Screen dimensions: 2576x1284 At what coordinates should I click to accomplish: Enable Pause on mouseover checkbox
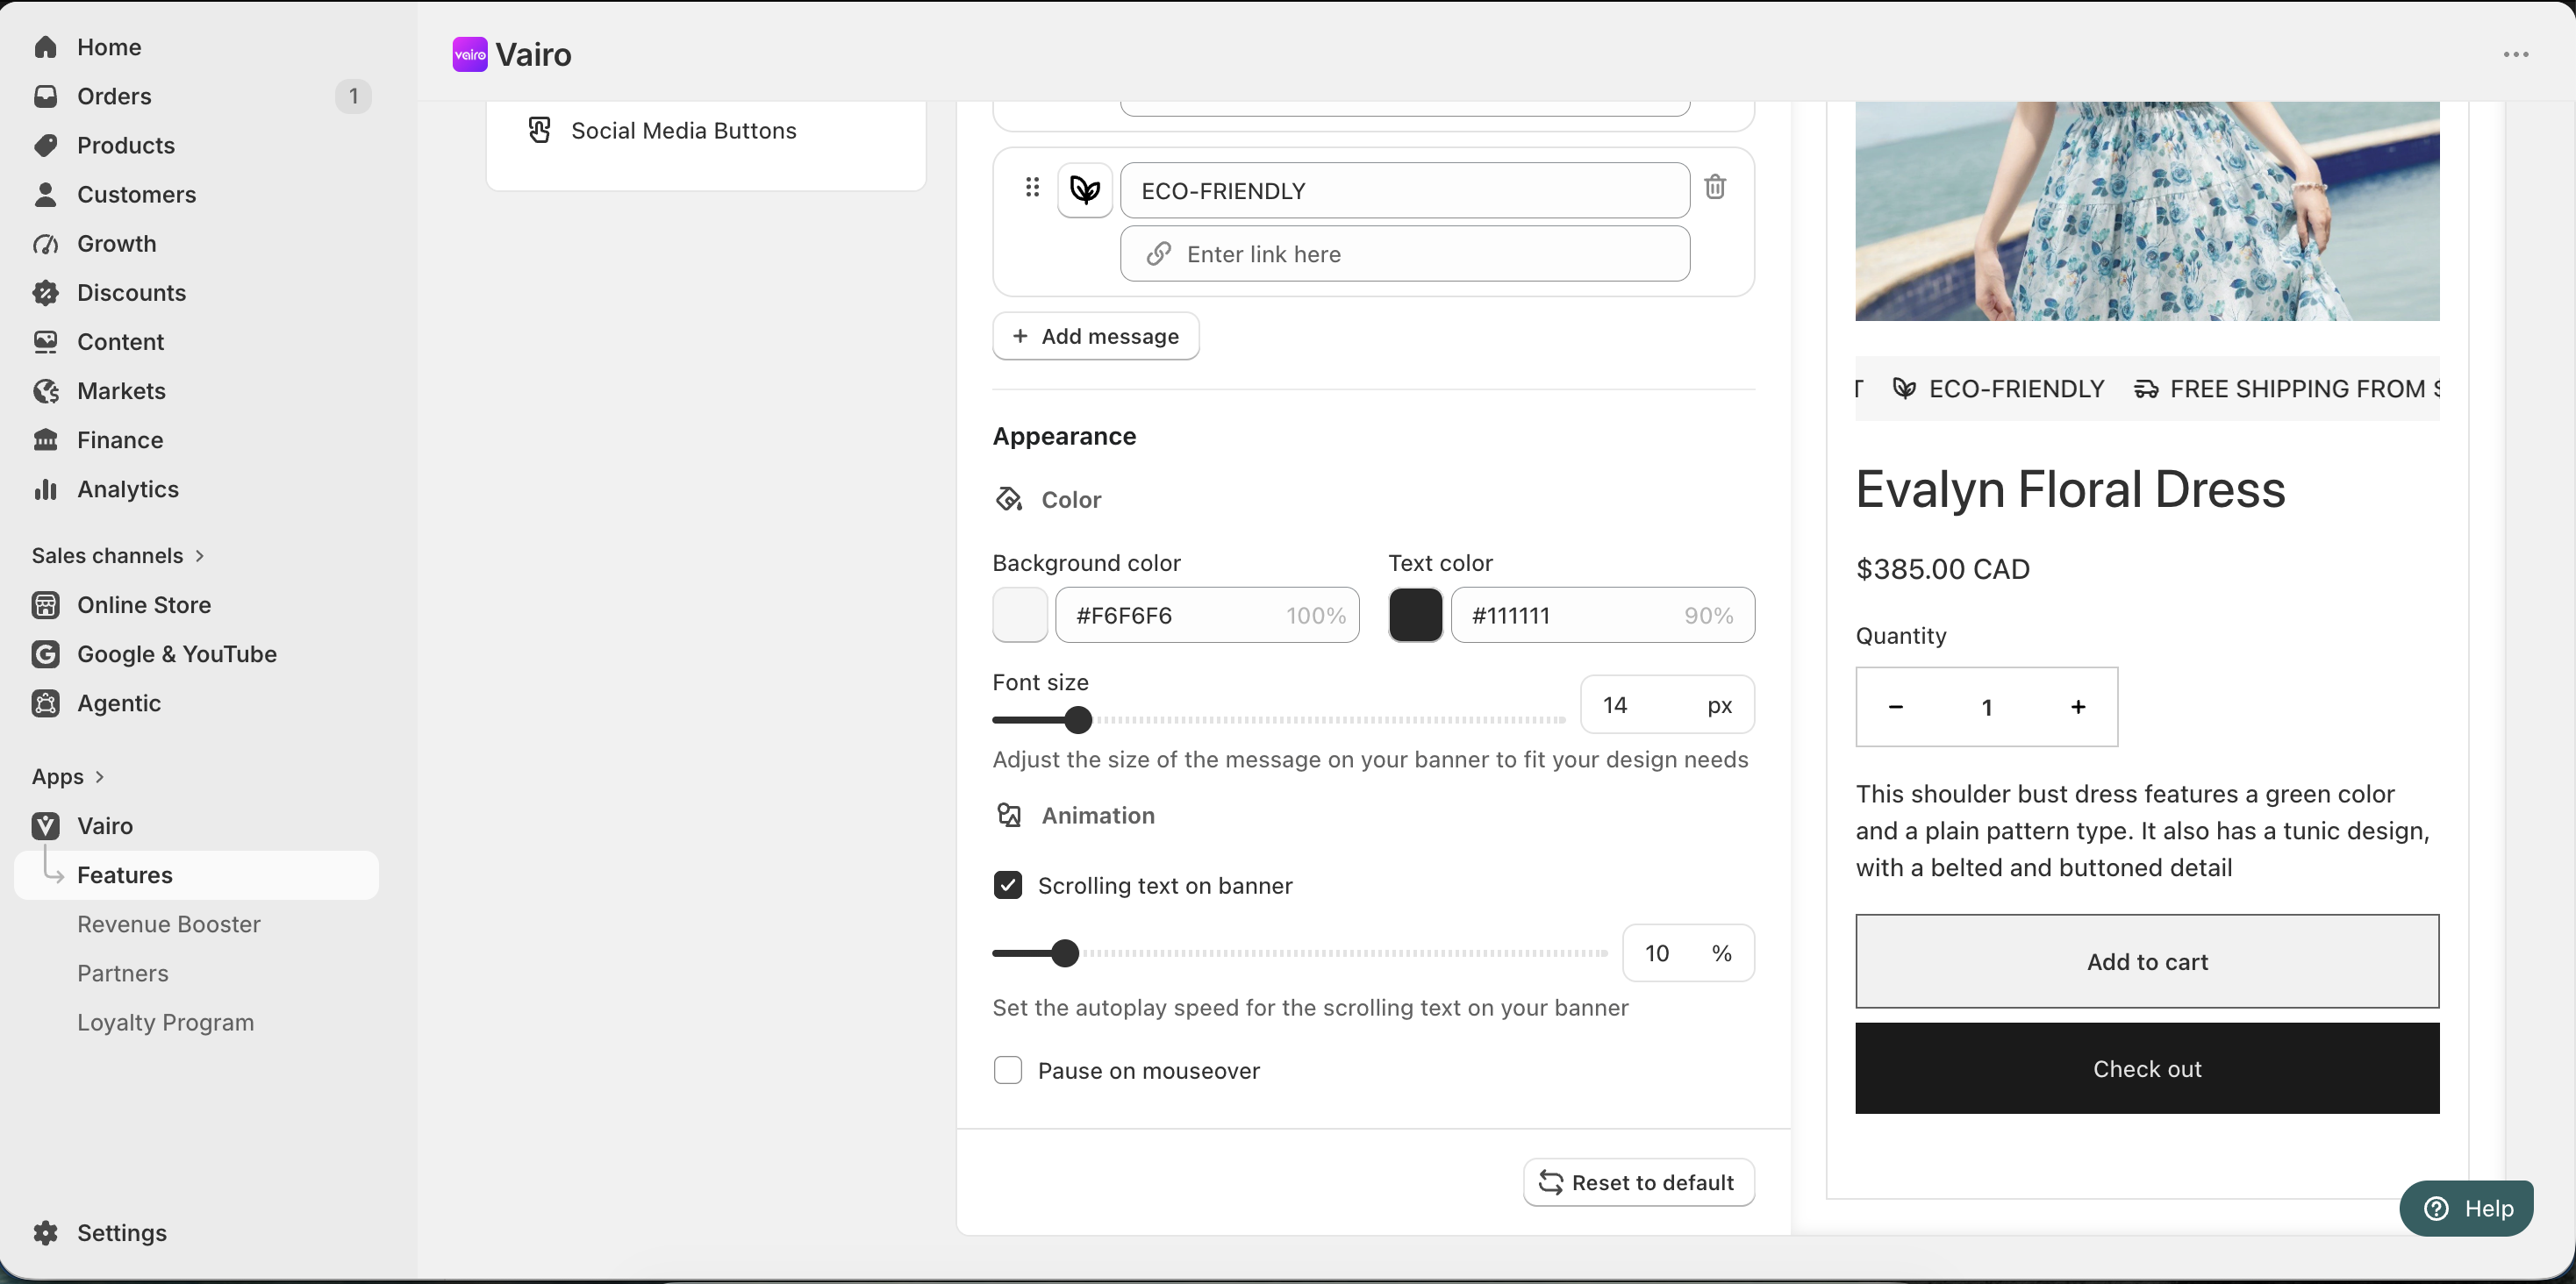(1008, 1070)
